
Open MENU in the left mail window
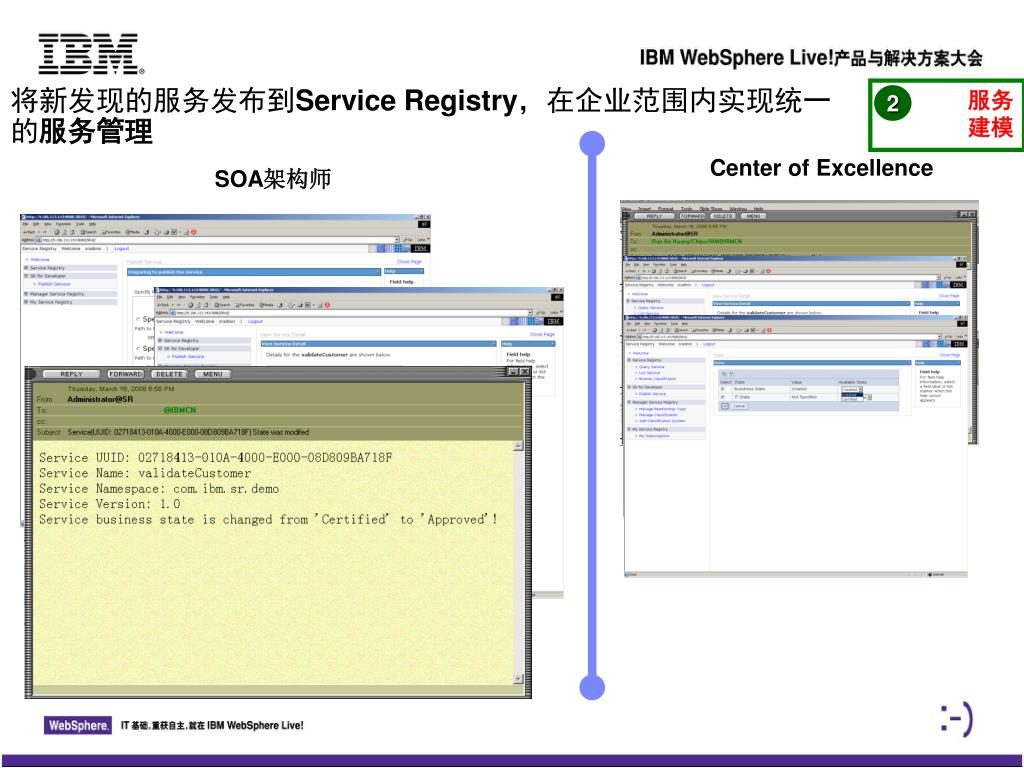point(213,374)
